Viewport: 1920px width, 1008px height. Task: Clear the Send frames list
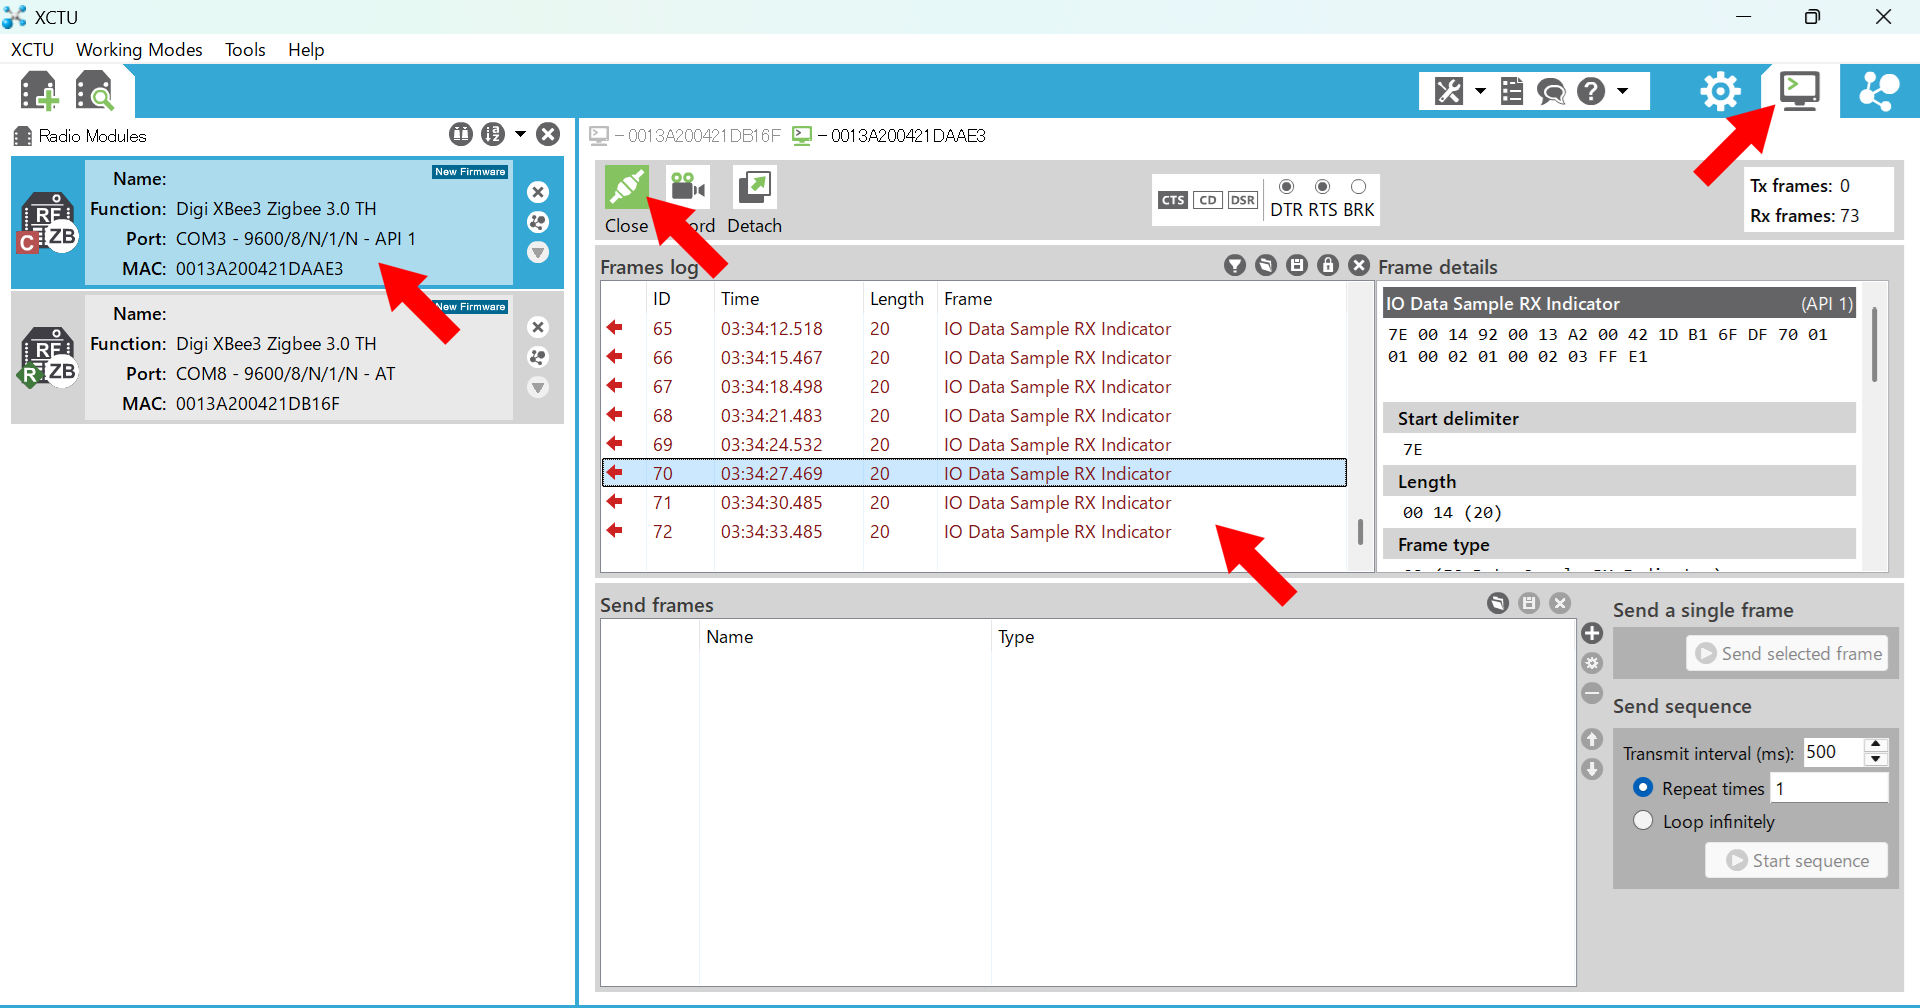(x=1560, y=603)
